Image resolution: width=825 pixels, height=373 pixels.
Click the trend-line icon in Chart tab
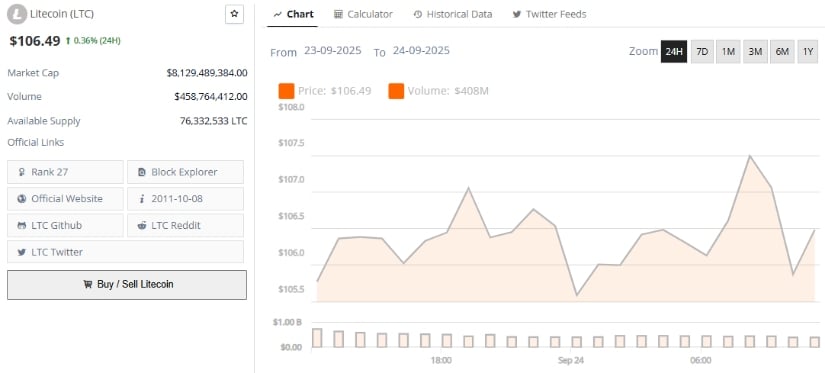277,14
